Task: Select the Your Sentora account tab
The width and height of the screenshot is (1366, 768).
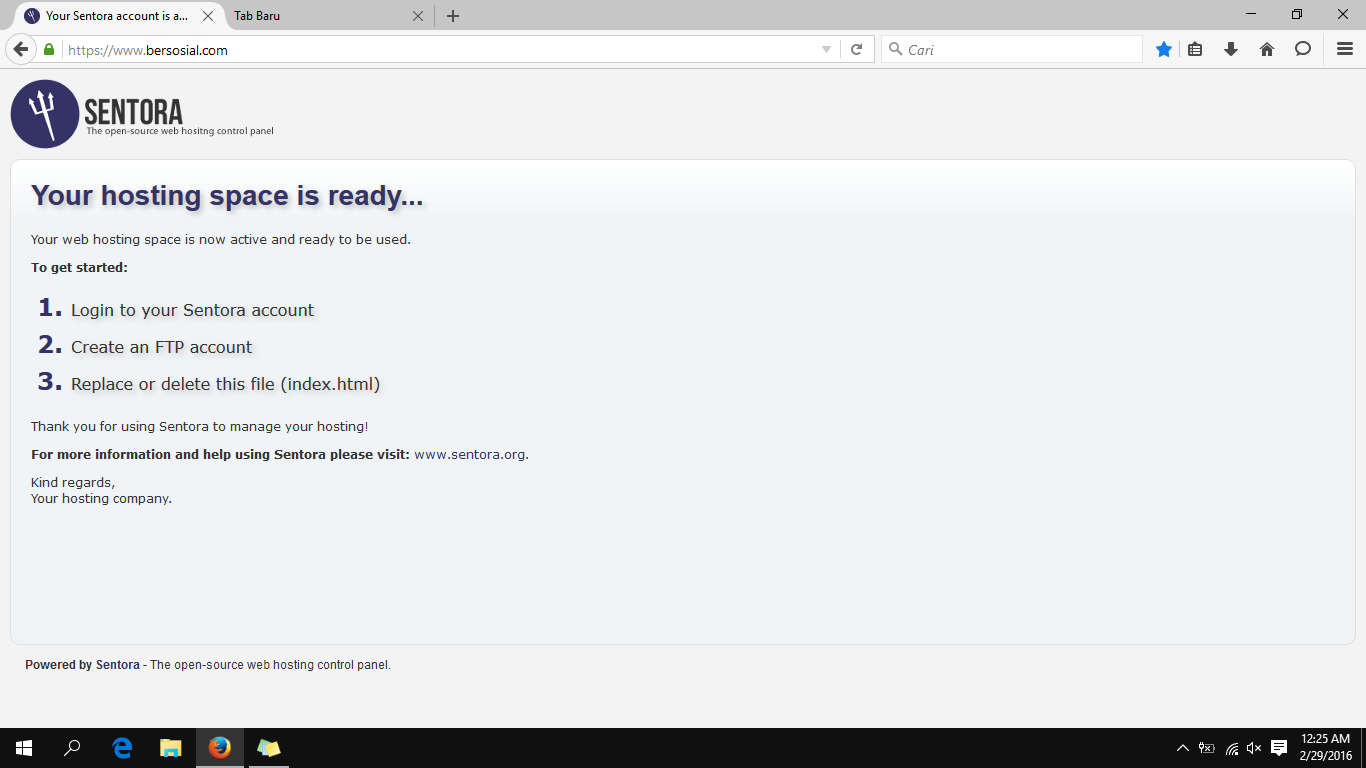Action: (116, 16)
